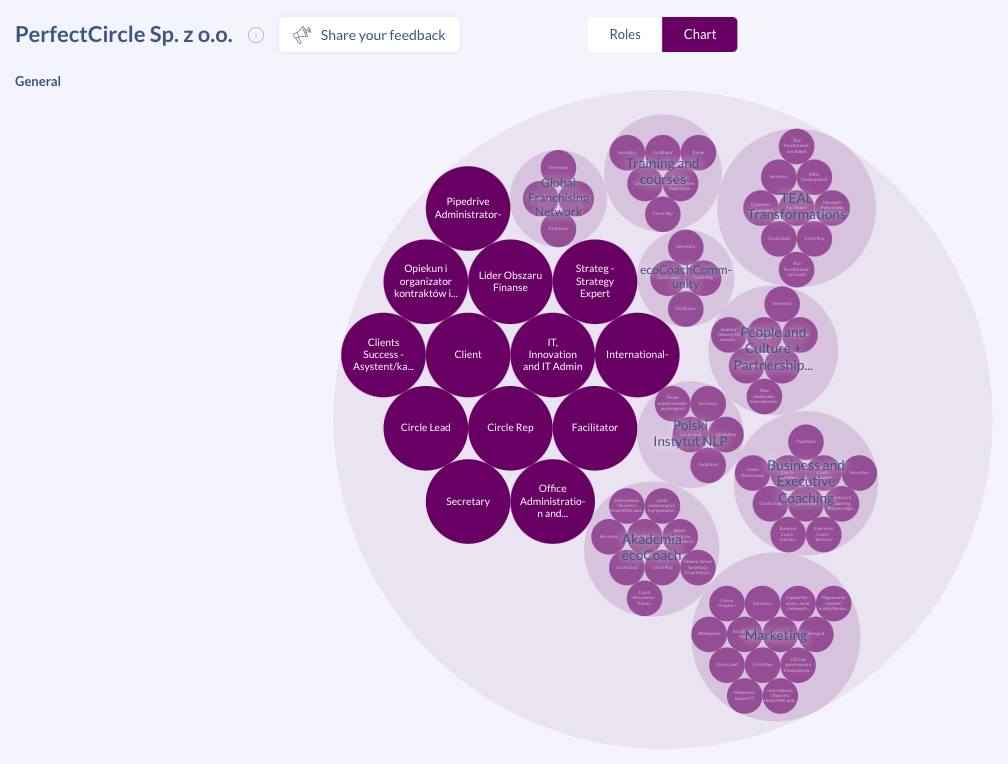Open the Global Franchising Network circle
Image resolution: width=1008 pixels, height=764 pixels.
pos(558,198)
